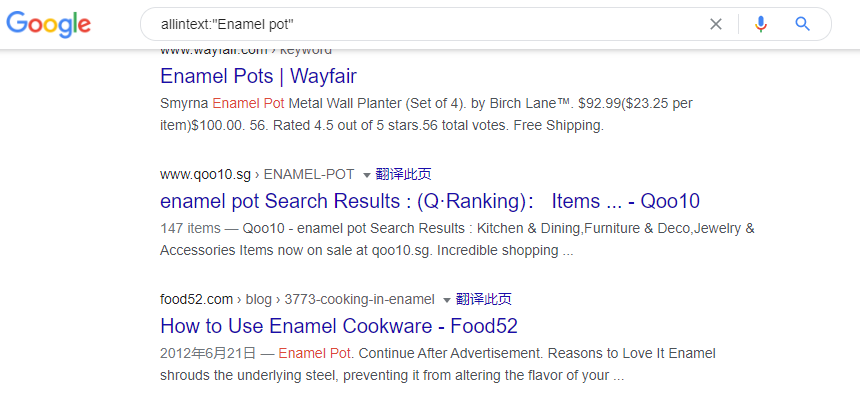Viewport: 860px width, 408px height.
Task: Click 翻译此页 for the Food52 result
Action: [x=484, y=299]
